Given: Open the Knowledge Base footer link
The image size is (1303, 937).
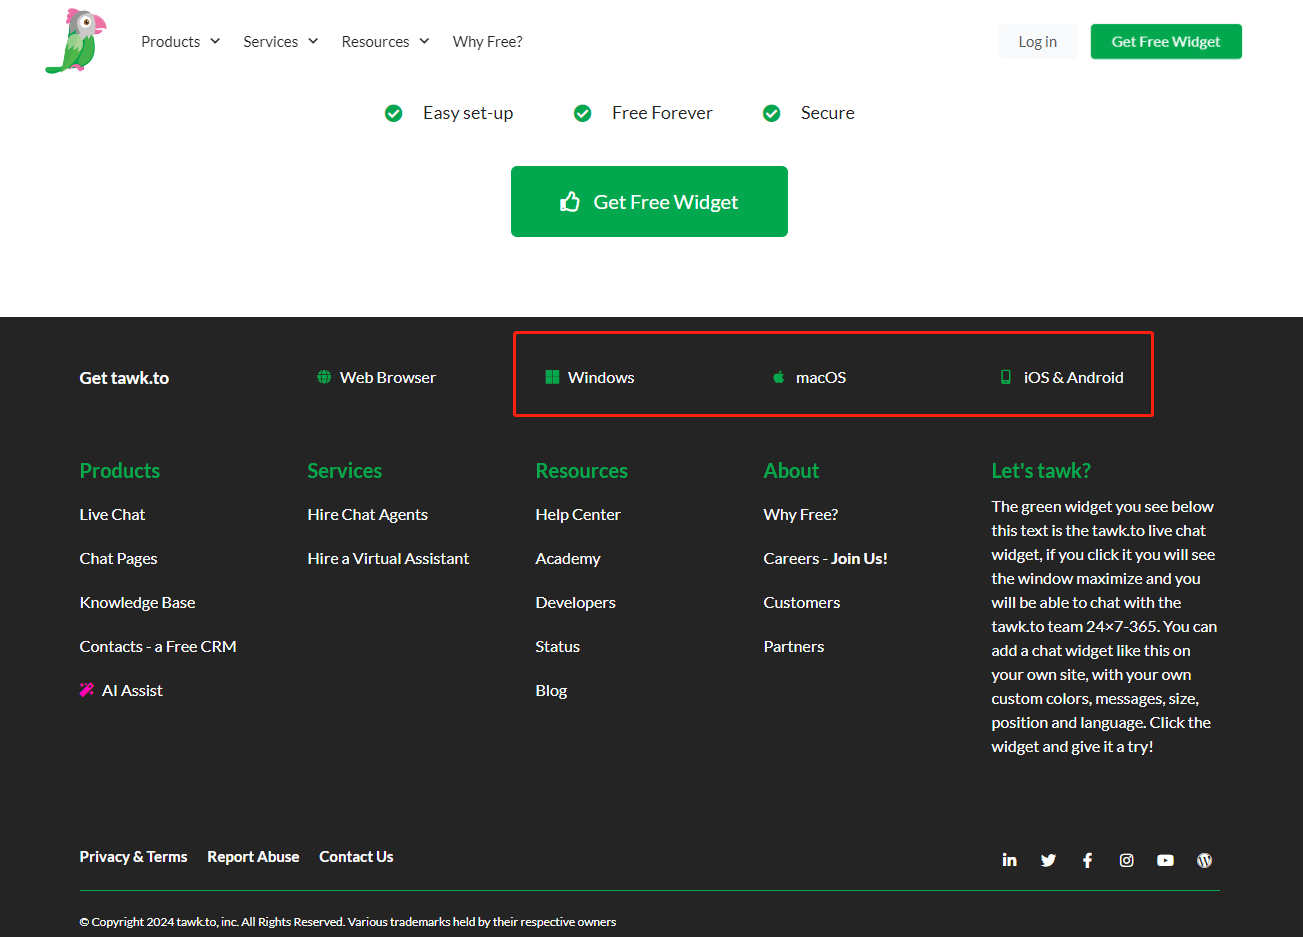Looking at the screenshot, I should click(x=137, y=602).
